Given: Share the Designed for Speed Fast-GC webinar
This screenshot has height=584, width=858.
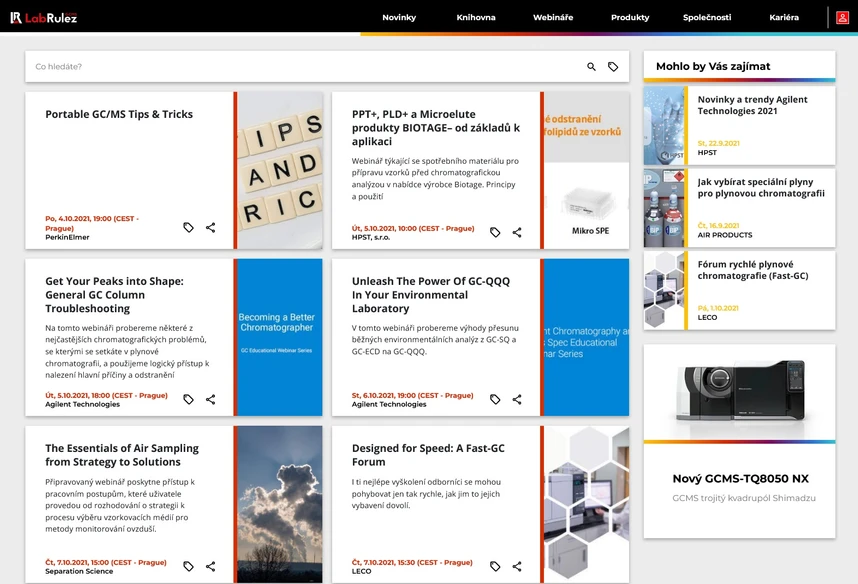Looking at the screenshot, I should click(x=517, y=566).
